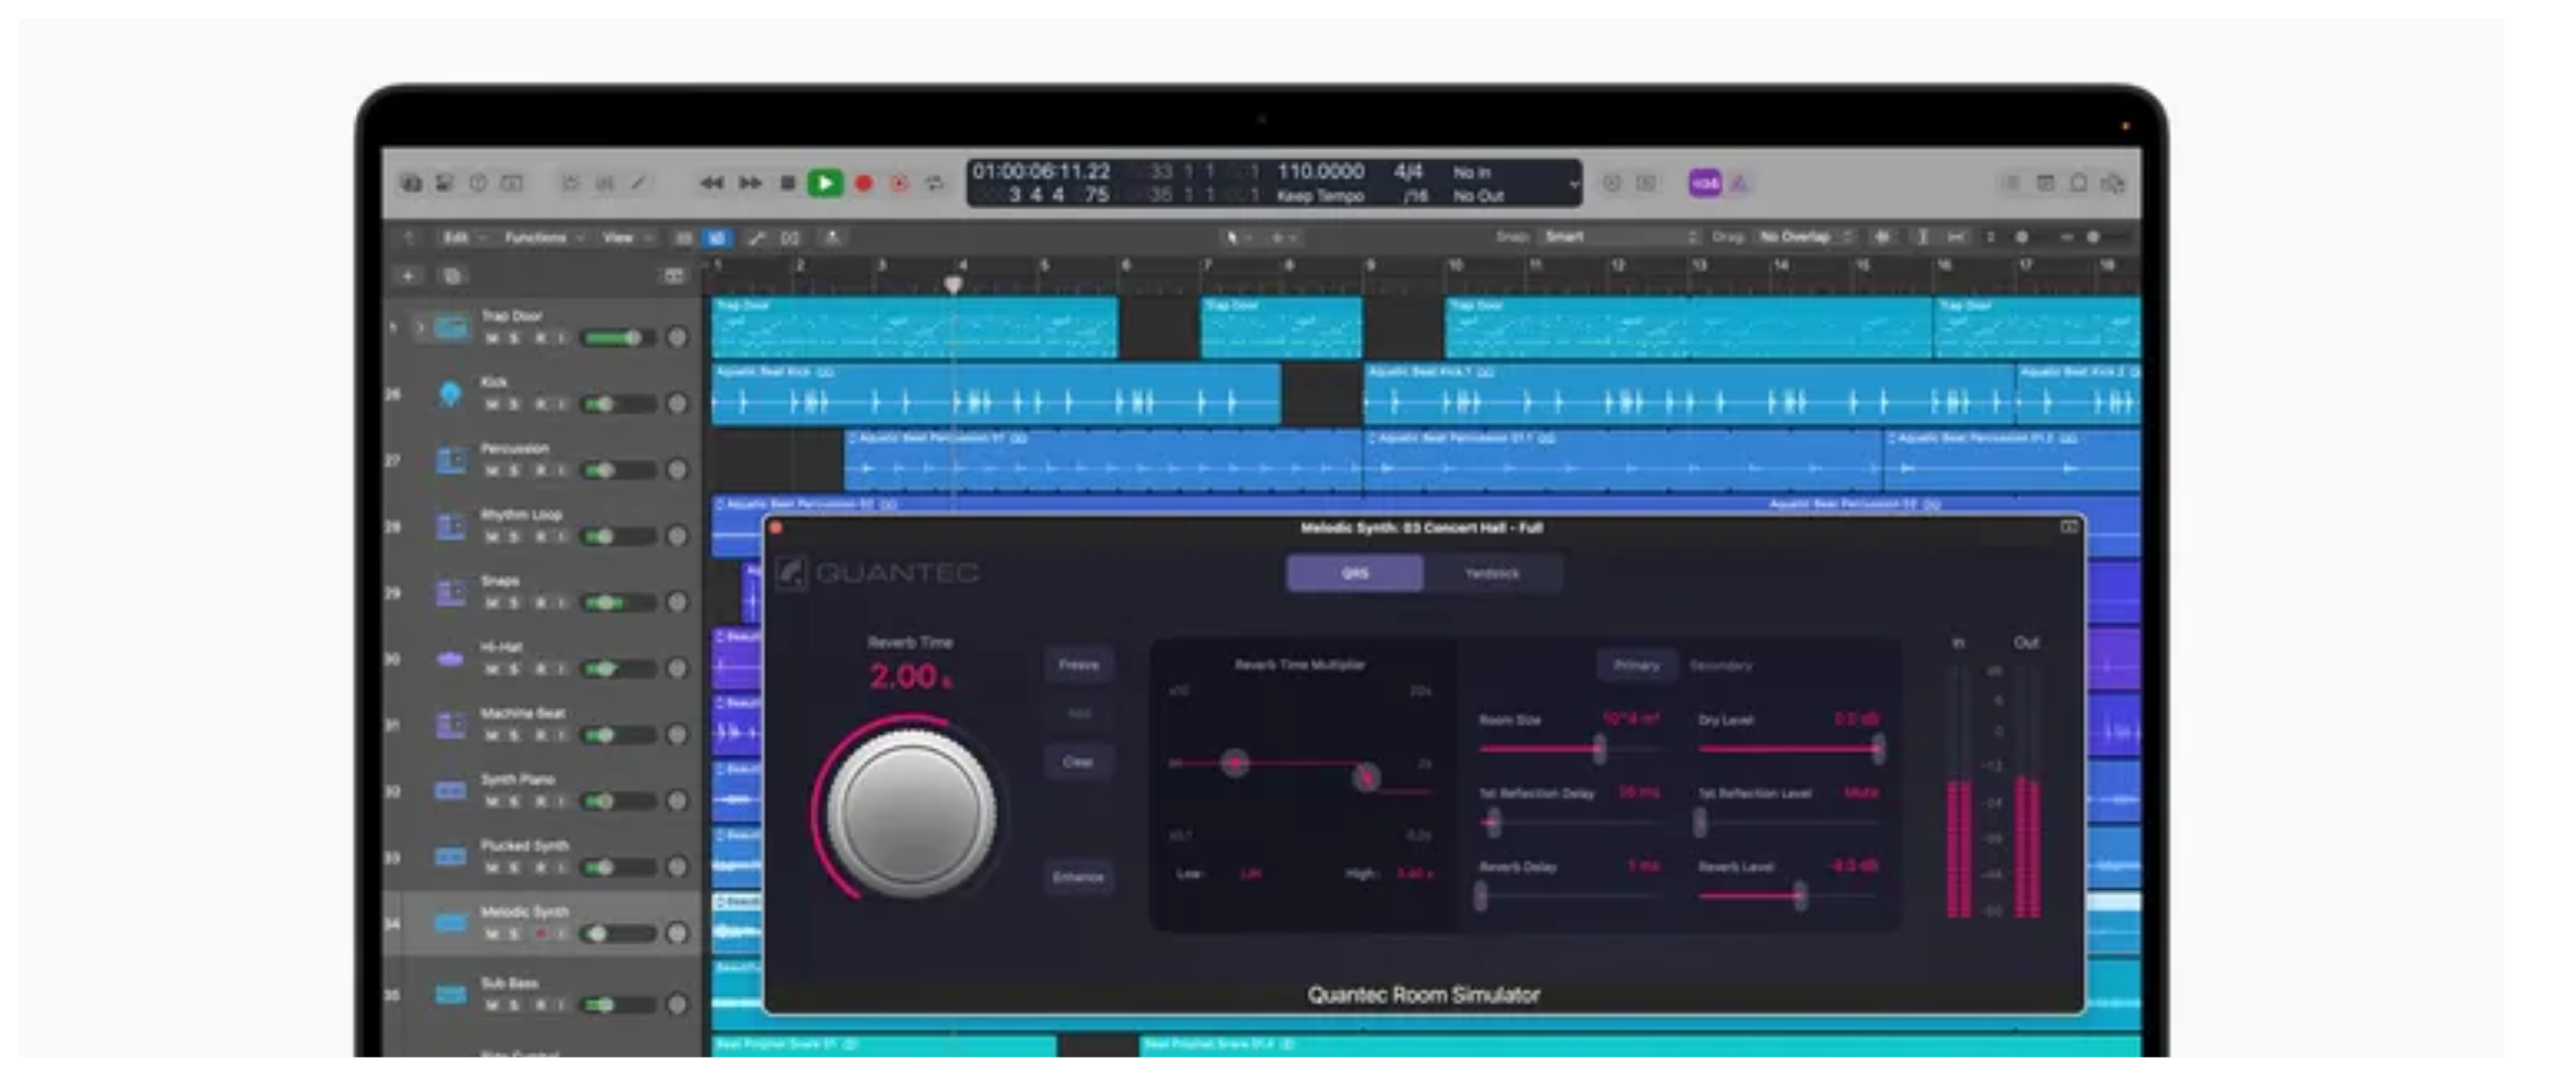Toggle Cycle mode

point(935,183)
